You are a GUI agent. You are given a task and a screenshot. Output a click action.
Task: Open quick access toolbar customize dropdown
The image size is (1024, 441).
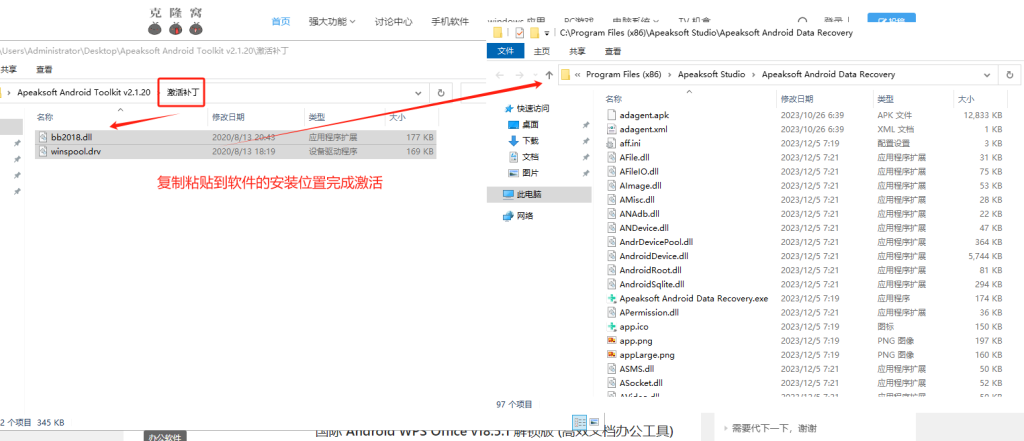click(x=546, y=33)
